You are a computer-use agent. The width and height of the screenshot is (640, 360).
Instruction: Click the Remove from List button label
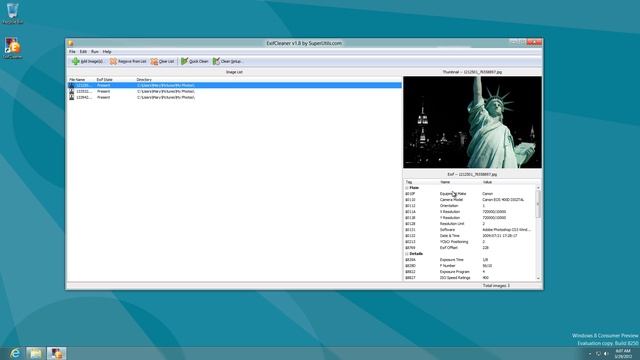(x=132, y=62)
